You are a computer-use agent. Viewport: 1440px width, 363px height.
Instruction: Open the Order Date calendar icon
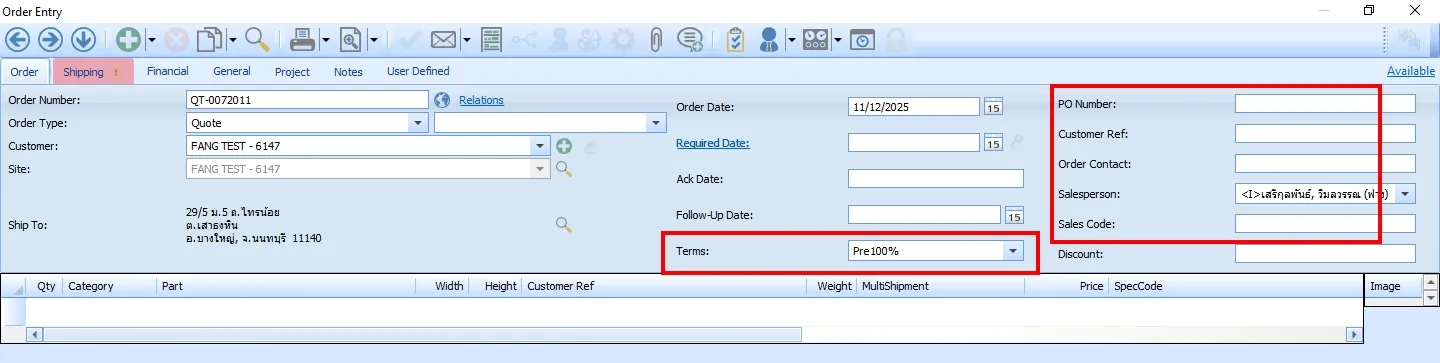pyautogui.click(x=993, y=107)
